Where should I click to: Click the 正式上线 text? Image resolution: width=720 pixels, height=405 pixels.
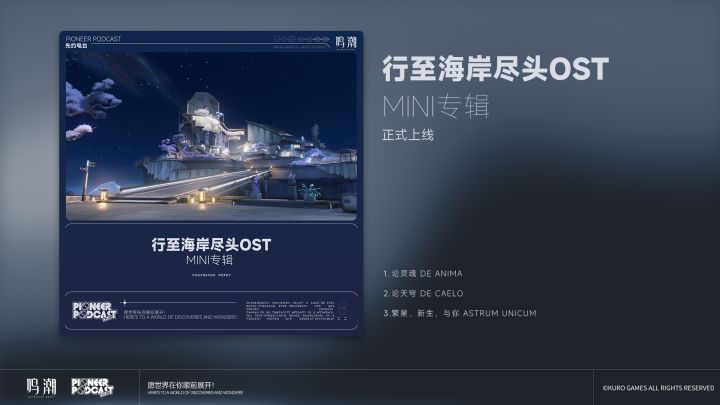click(408, 135)
